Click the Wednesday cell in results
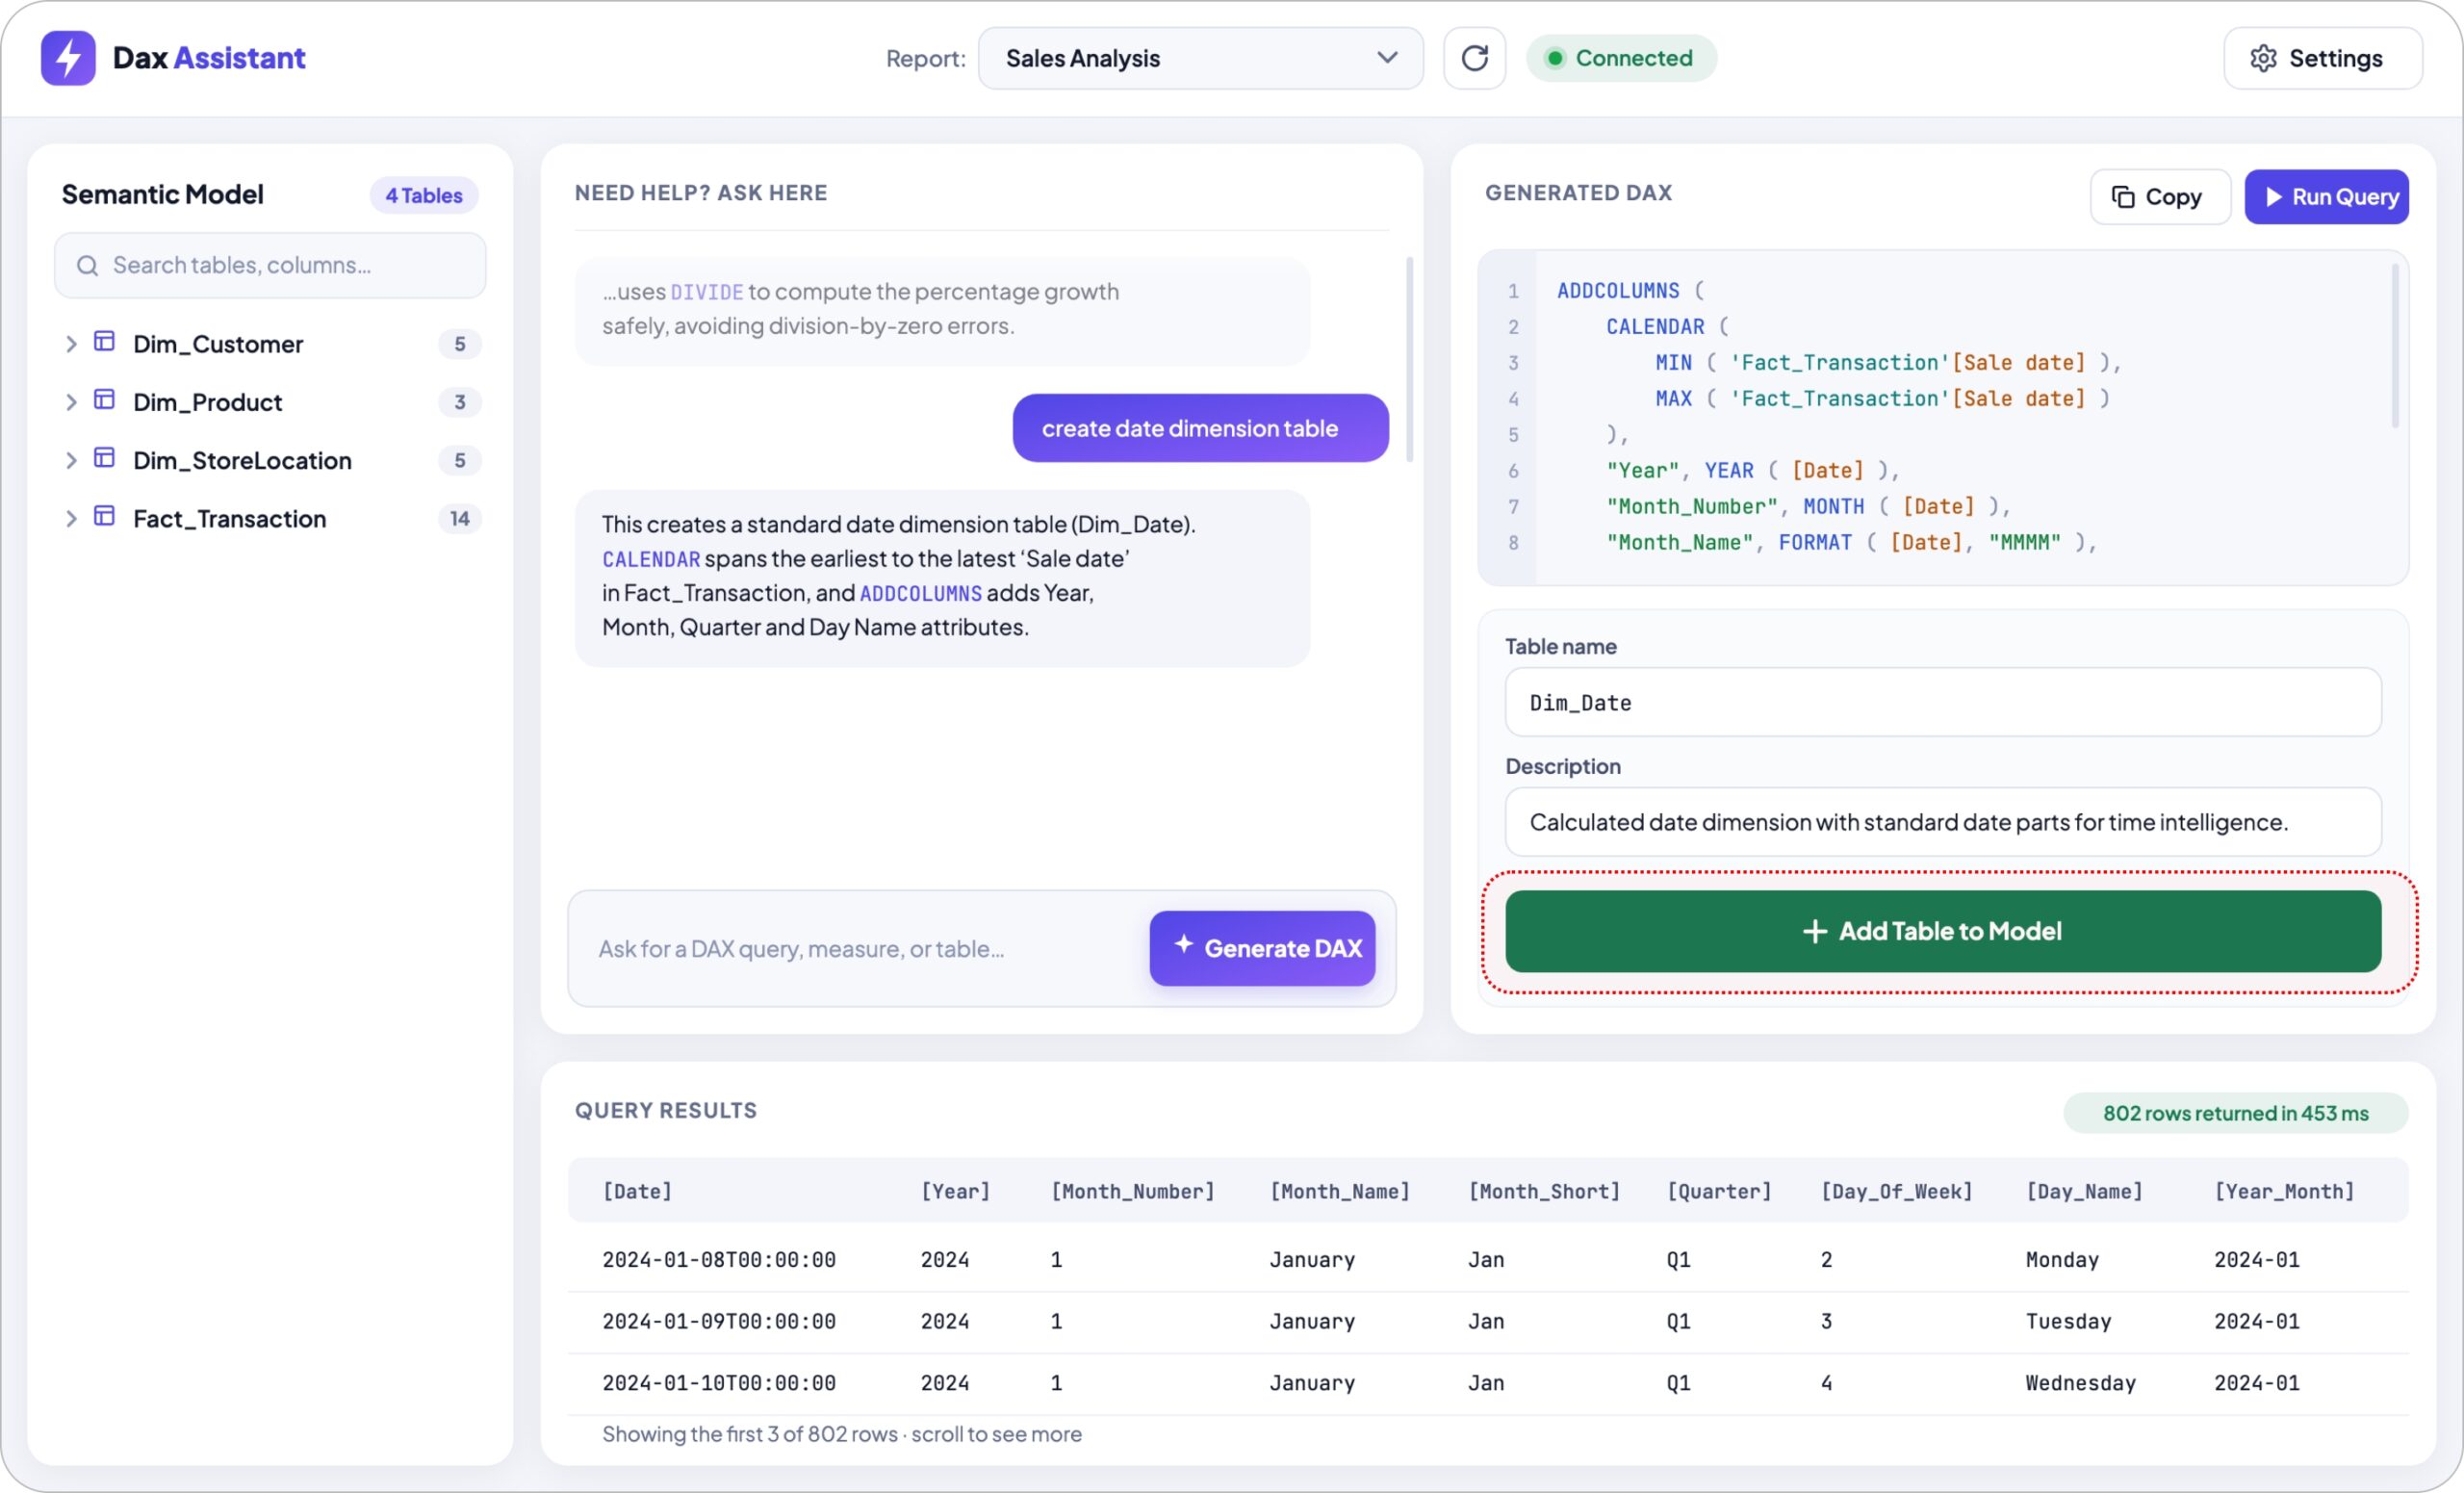 point(2080,1383)
